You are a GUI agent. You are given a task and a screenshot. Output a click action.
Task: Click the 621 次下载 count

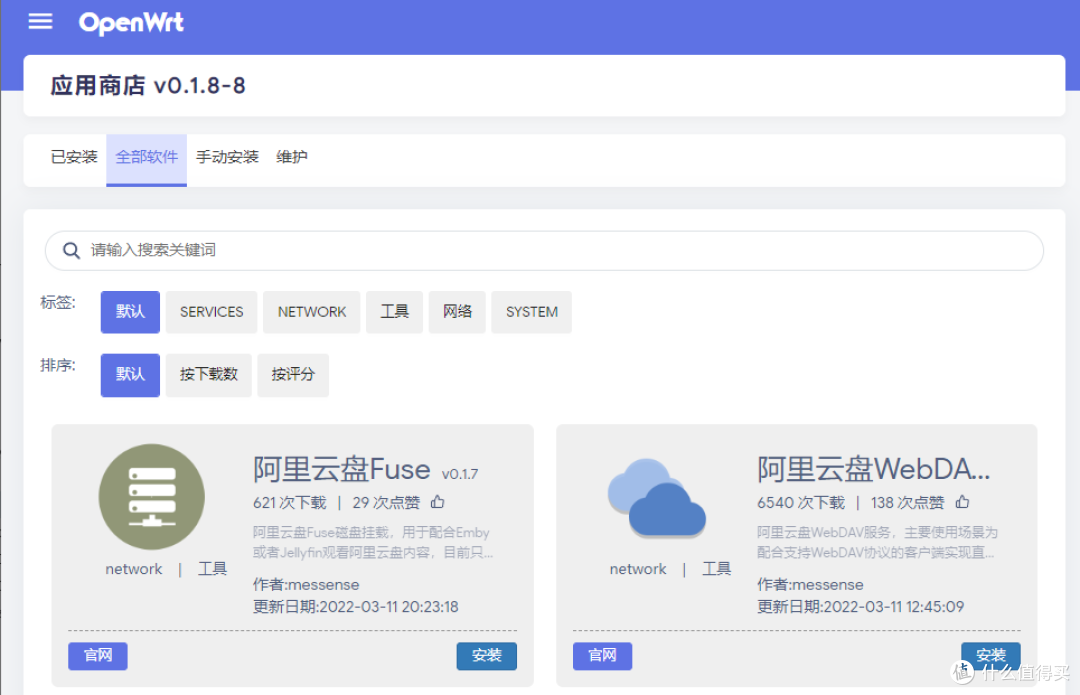pyautogui.click(x=289, y=503)
